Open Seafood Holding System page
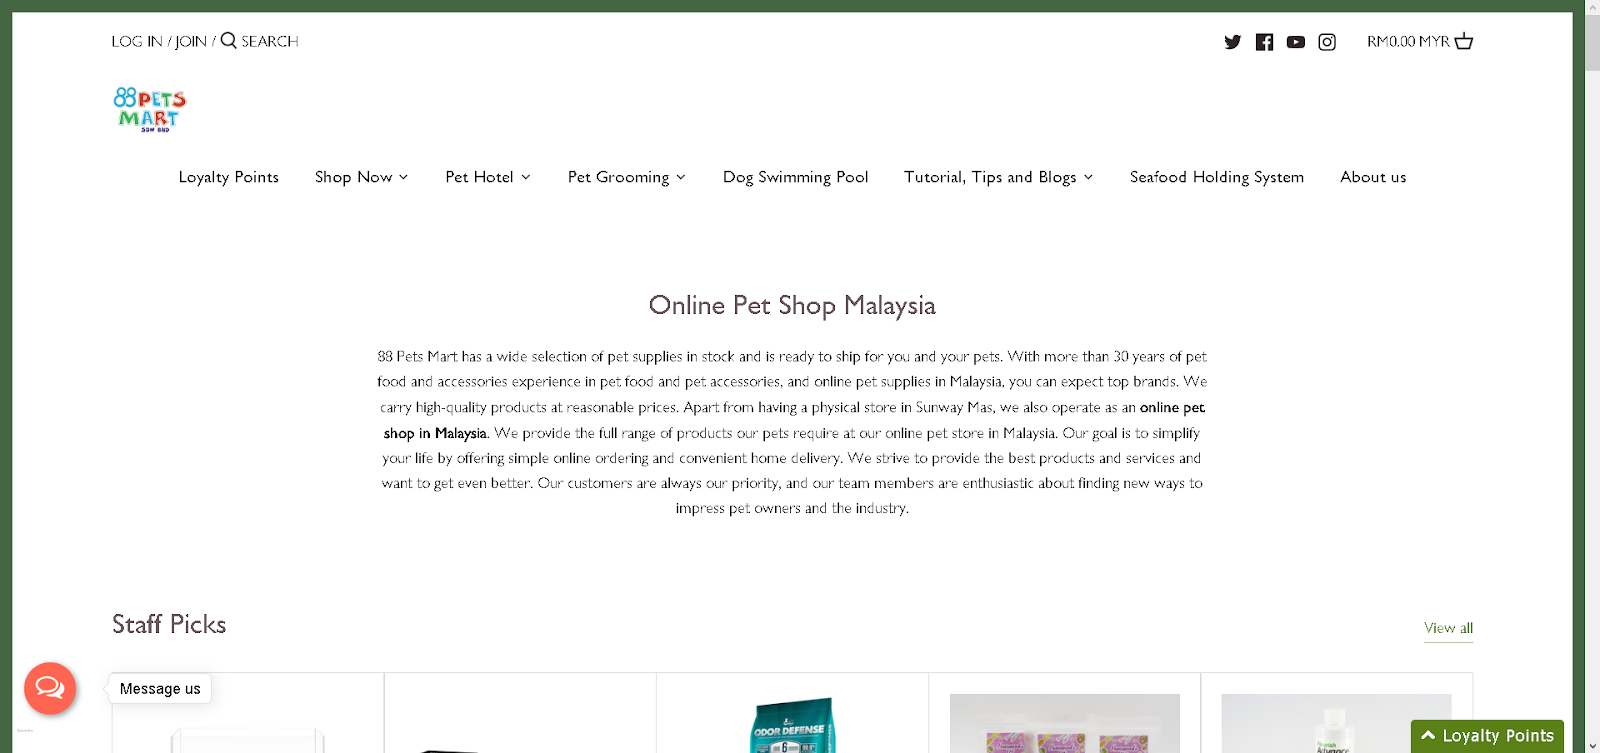This screenshot has width=1600, height=753. pos(1217,177)
